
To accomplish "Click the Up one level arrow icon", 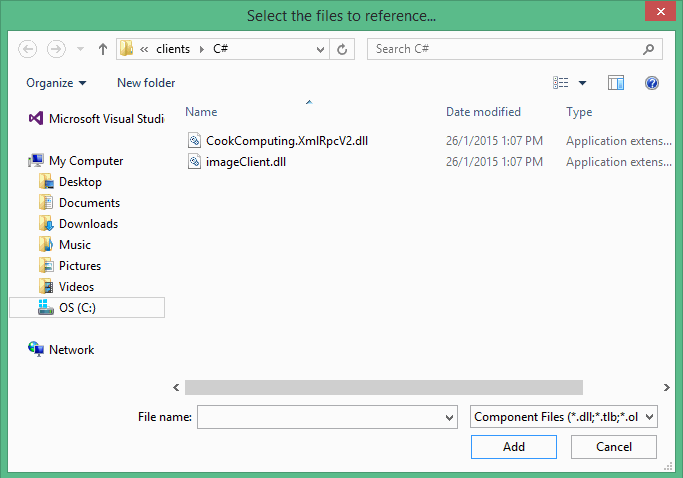I will pyautogui.click(x=103, y=49).
